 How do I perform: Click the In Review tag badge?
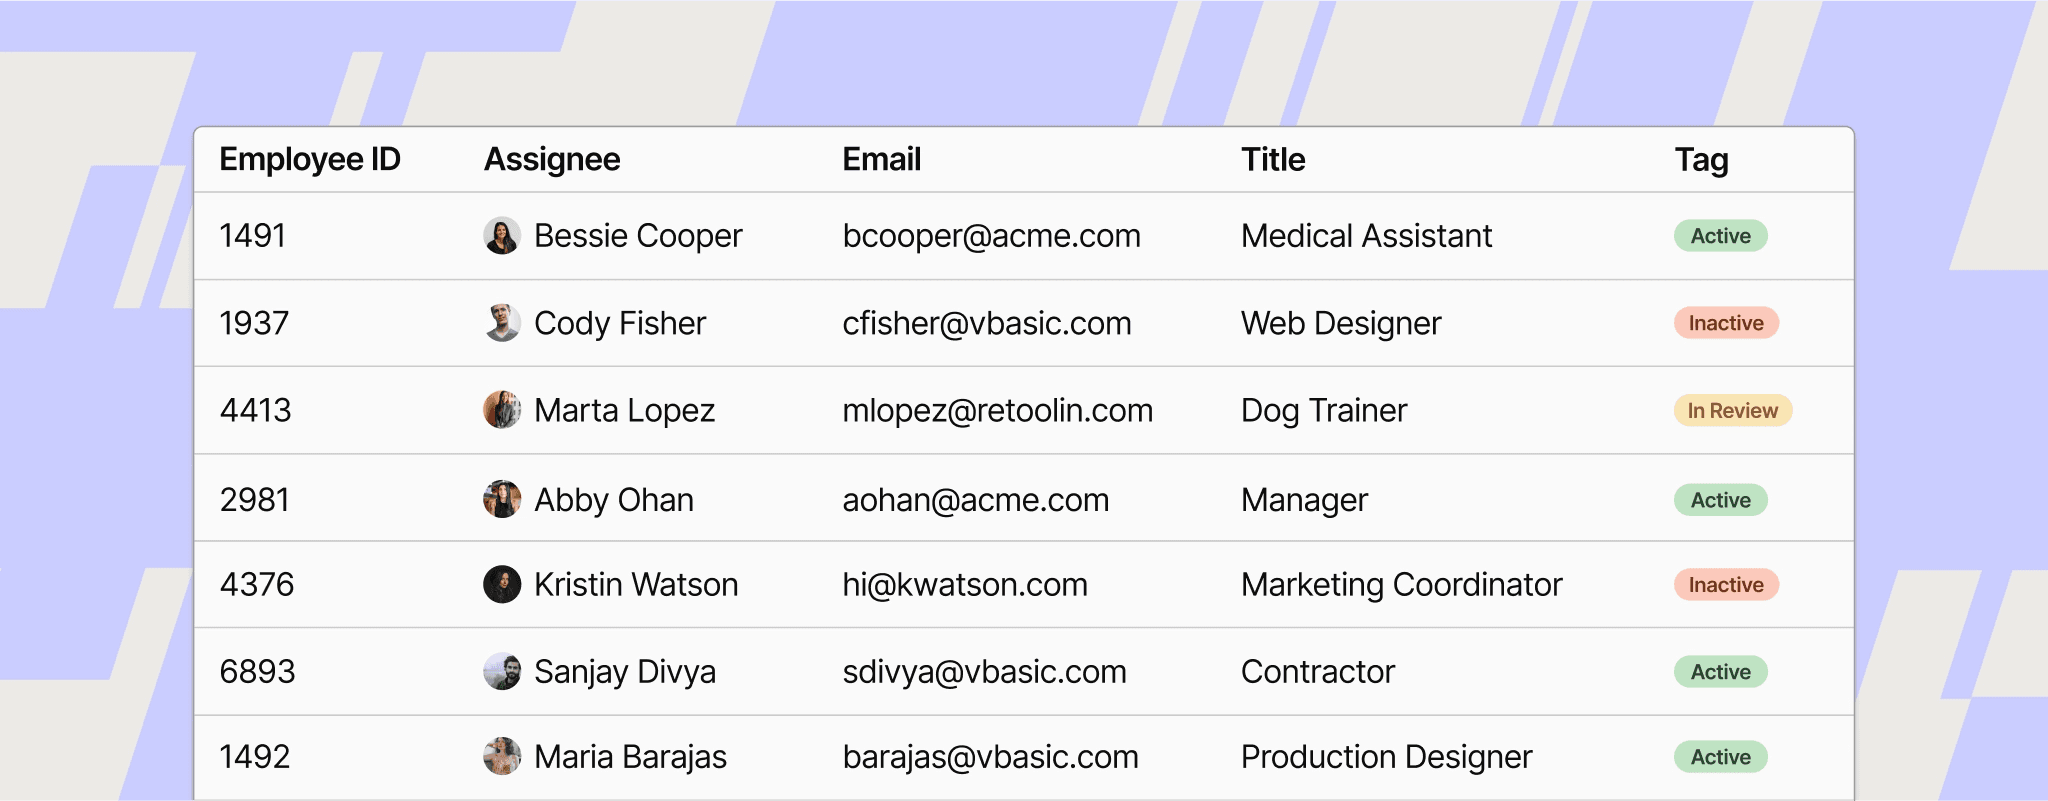(1732, 410)
